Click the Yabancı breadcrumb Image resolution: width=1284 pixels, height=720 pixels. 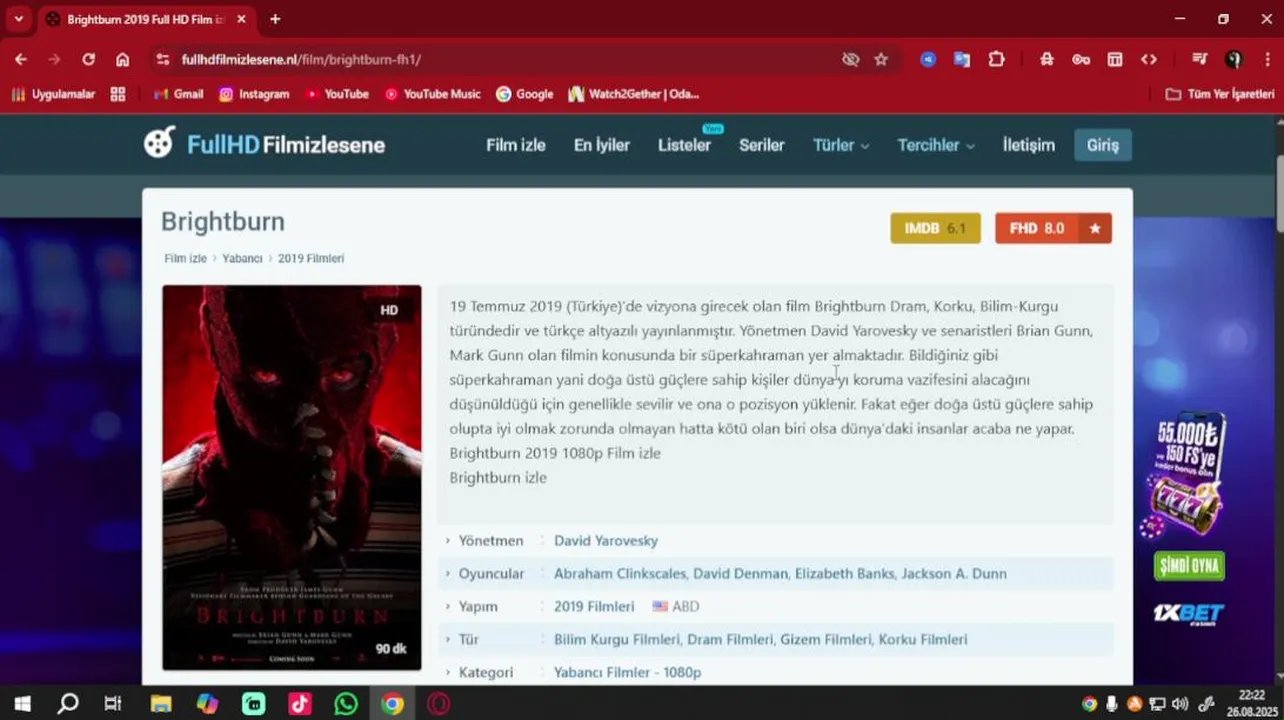[242, 258]
